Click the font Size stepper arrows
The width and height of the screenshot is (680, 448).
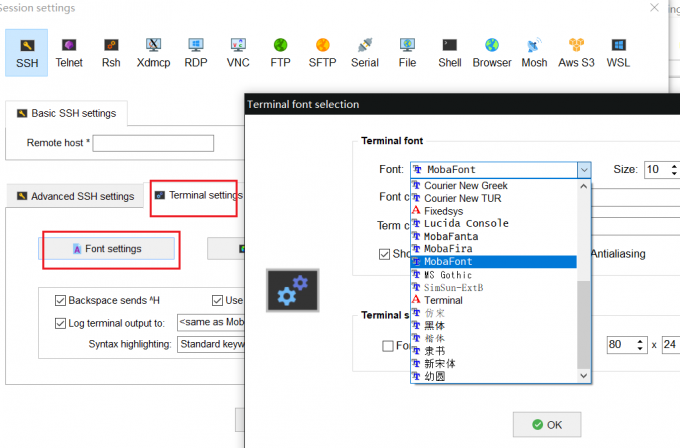[674, 169]
